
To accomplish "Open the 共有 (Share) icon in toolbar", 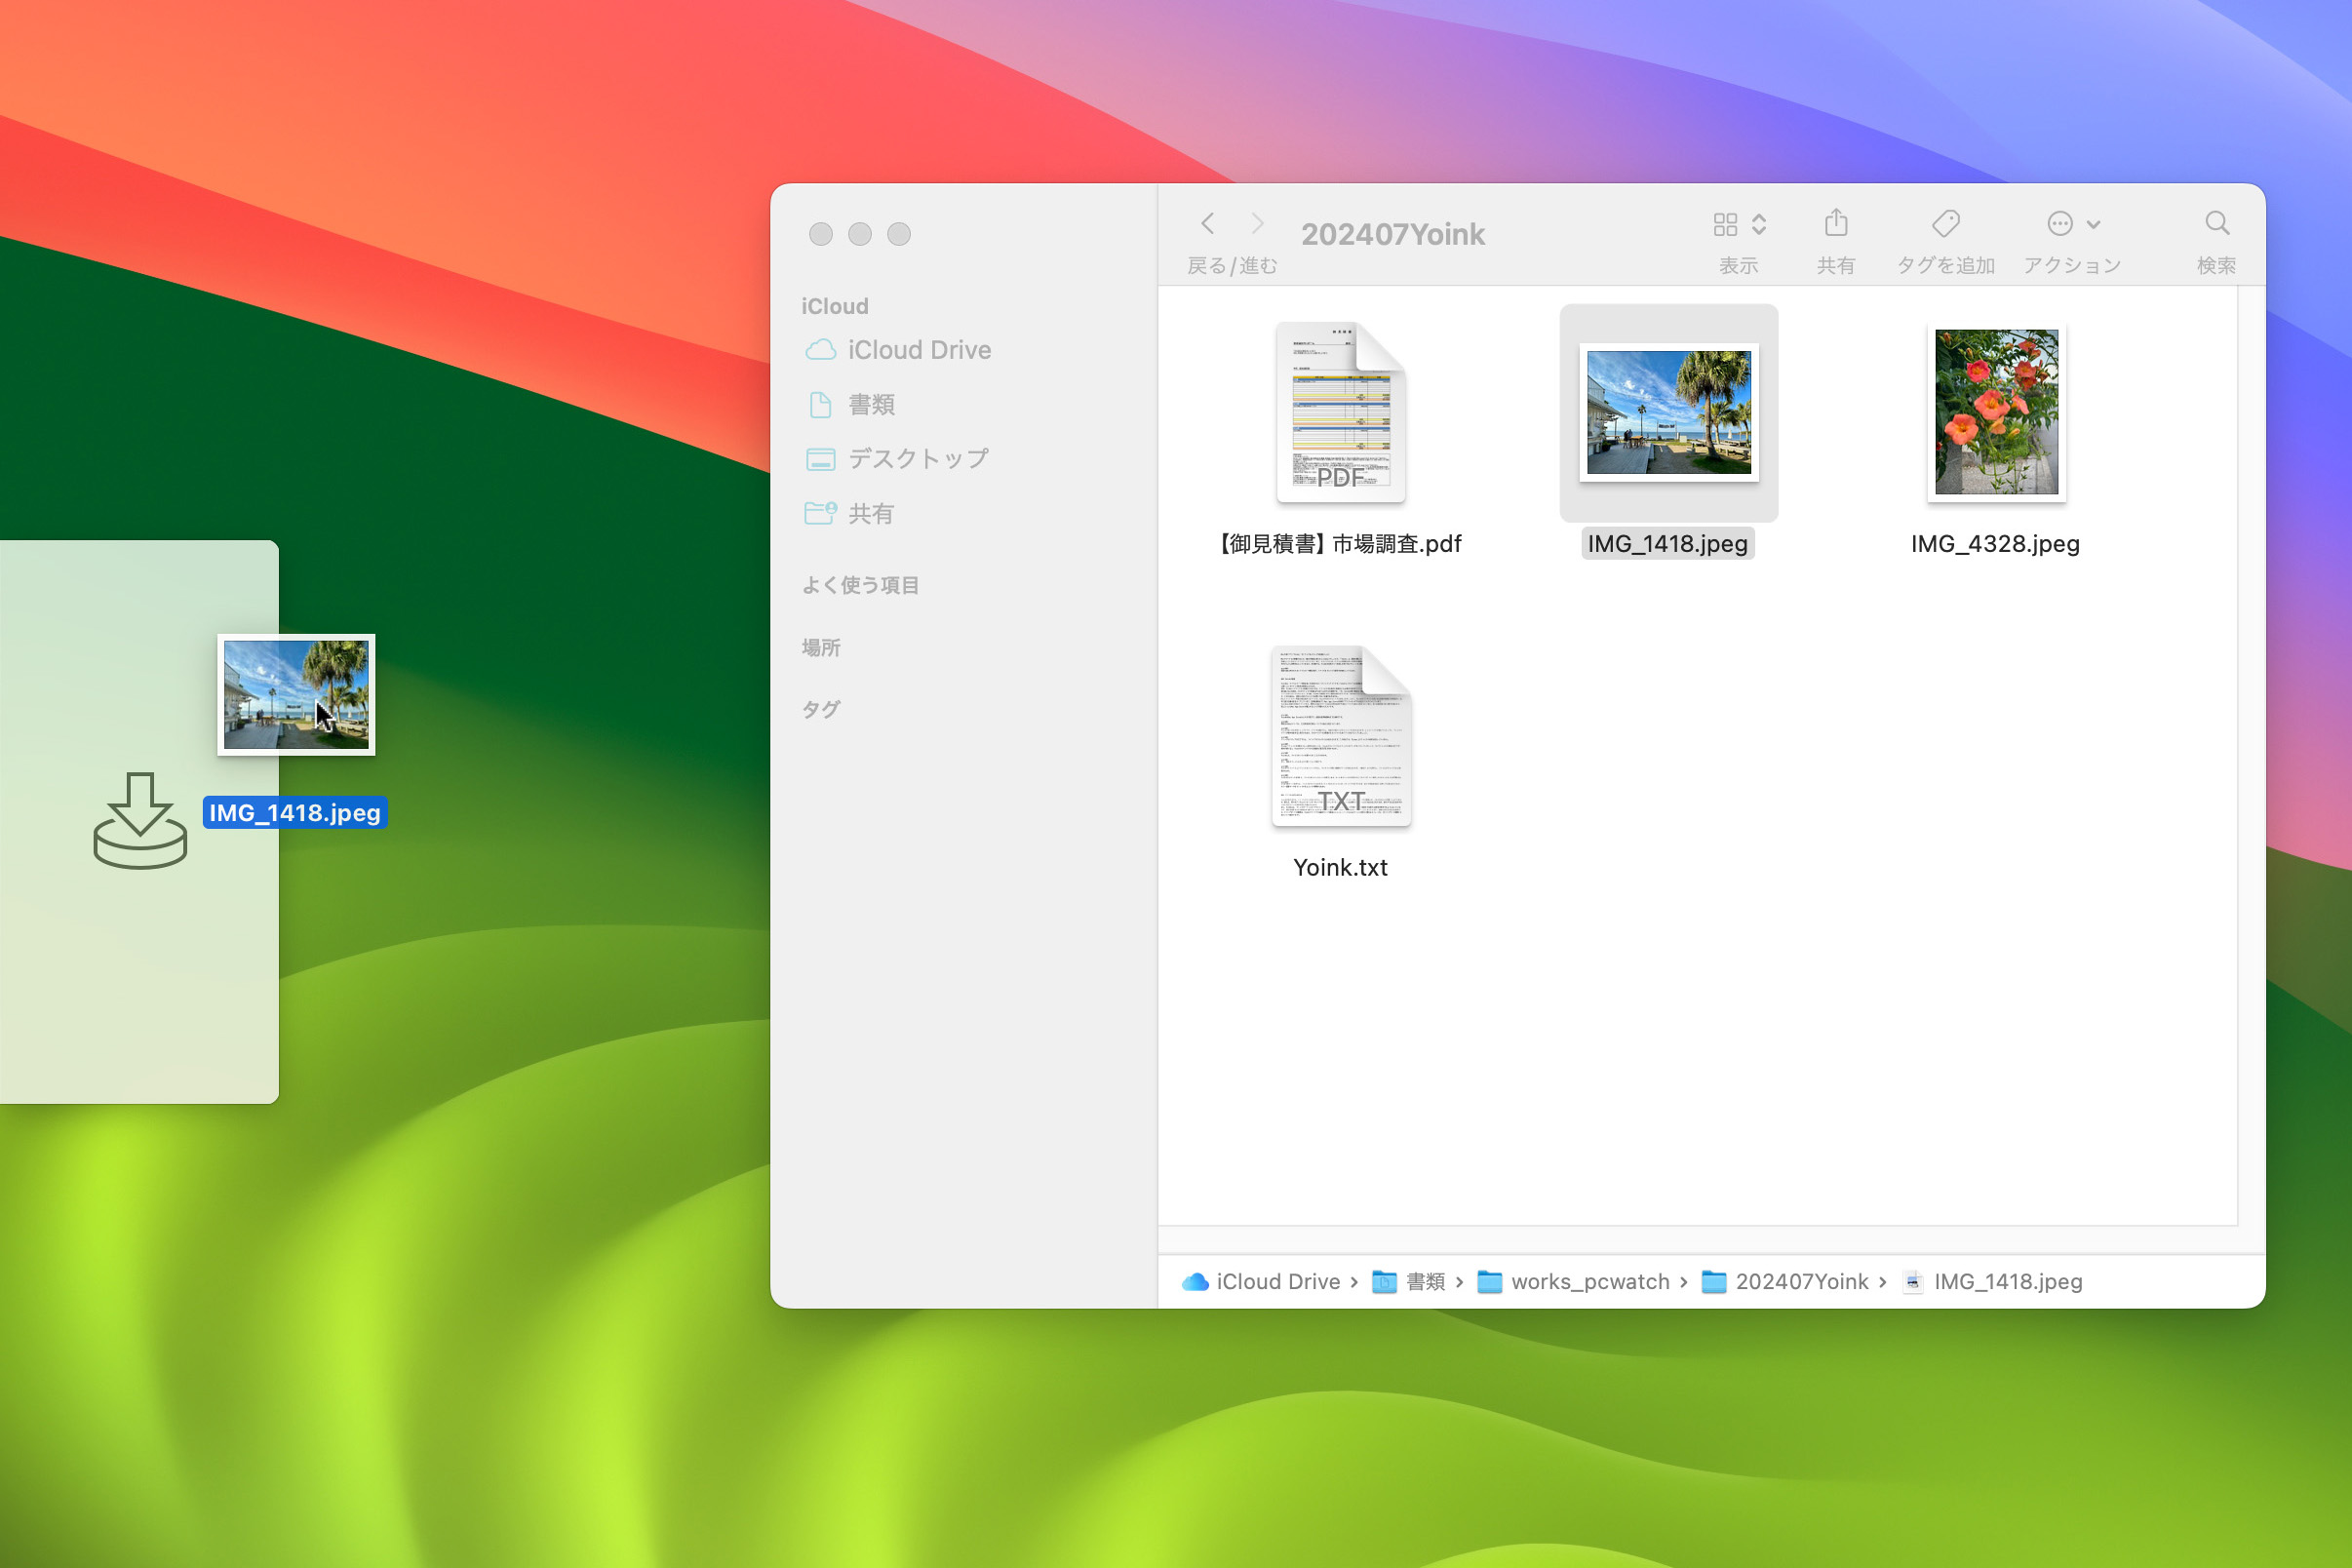I will 1836,223.
